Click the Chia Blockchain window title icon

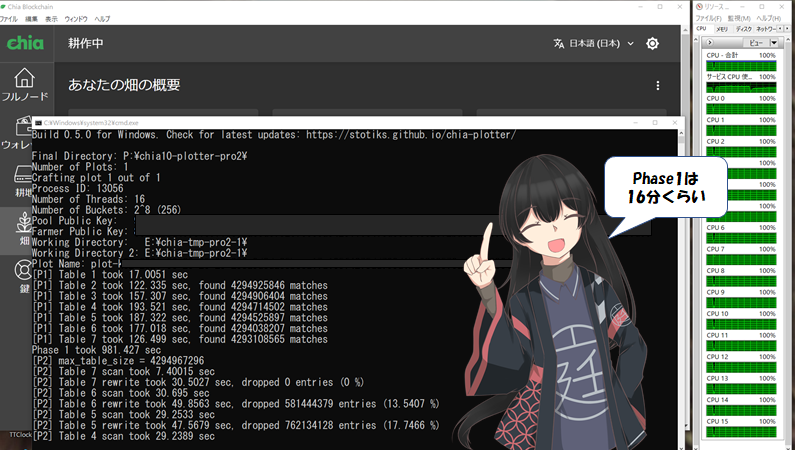tap(3, 7)
